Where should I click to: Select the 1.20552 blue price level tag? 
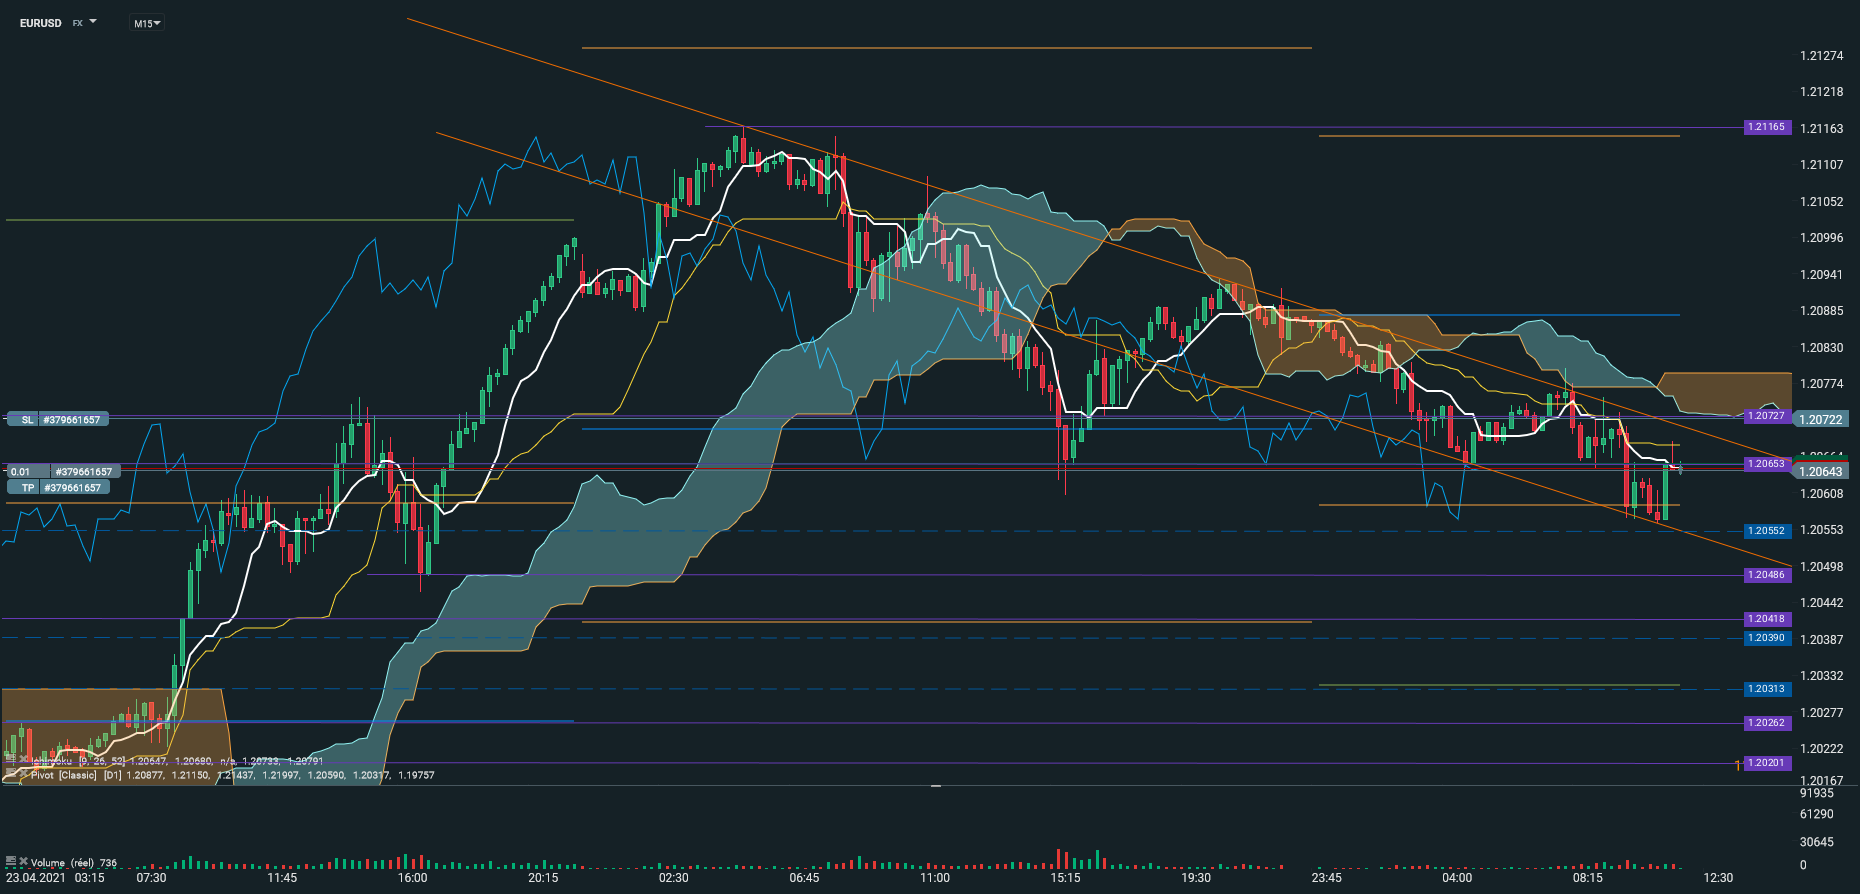(1766, 531)
